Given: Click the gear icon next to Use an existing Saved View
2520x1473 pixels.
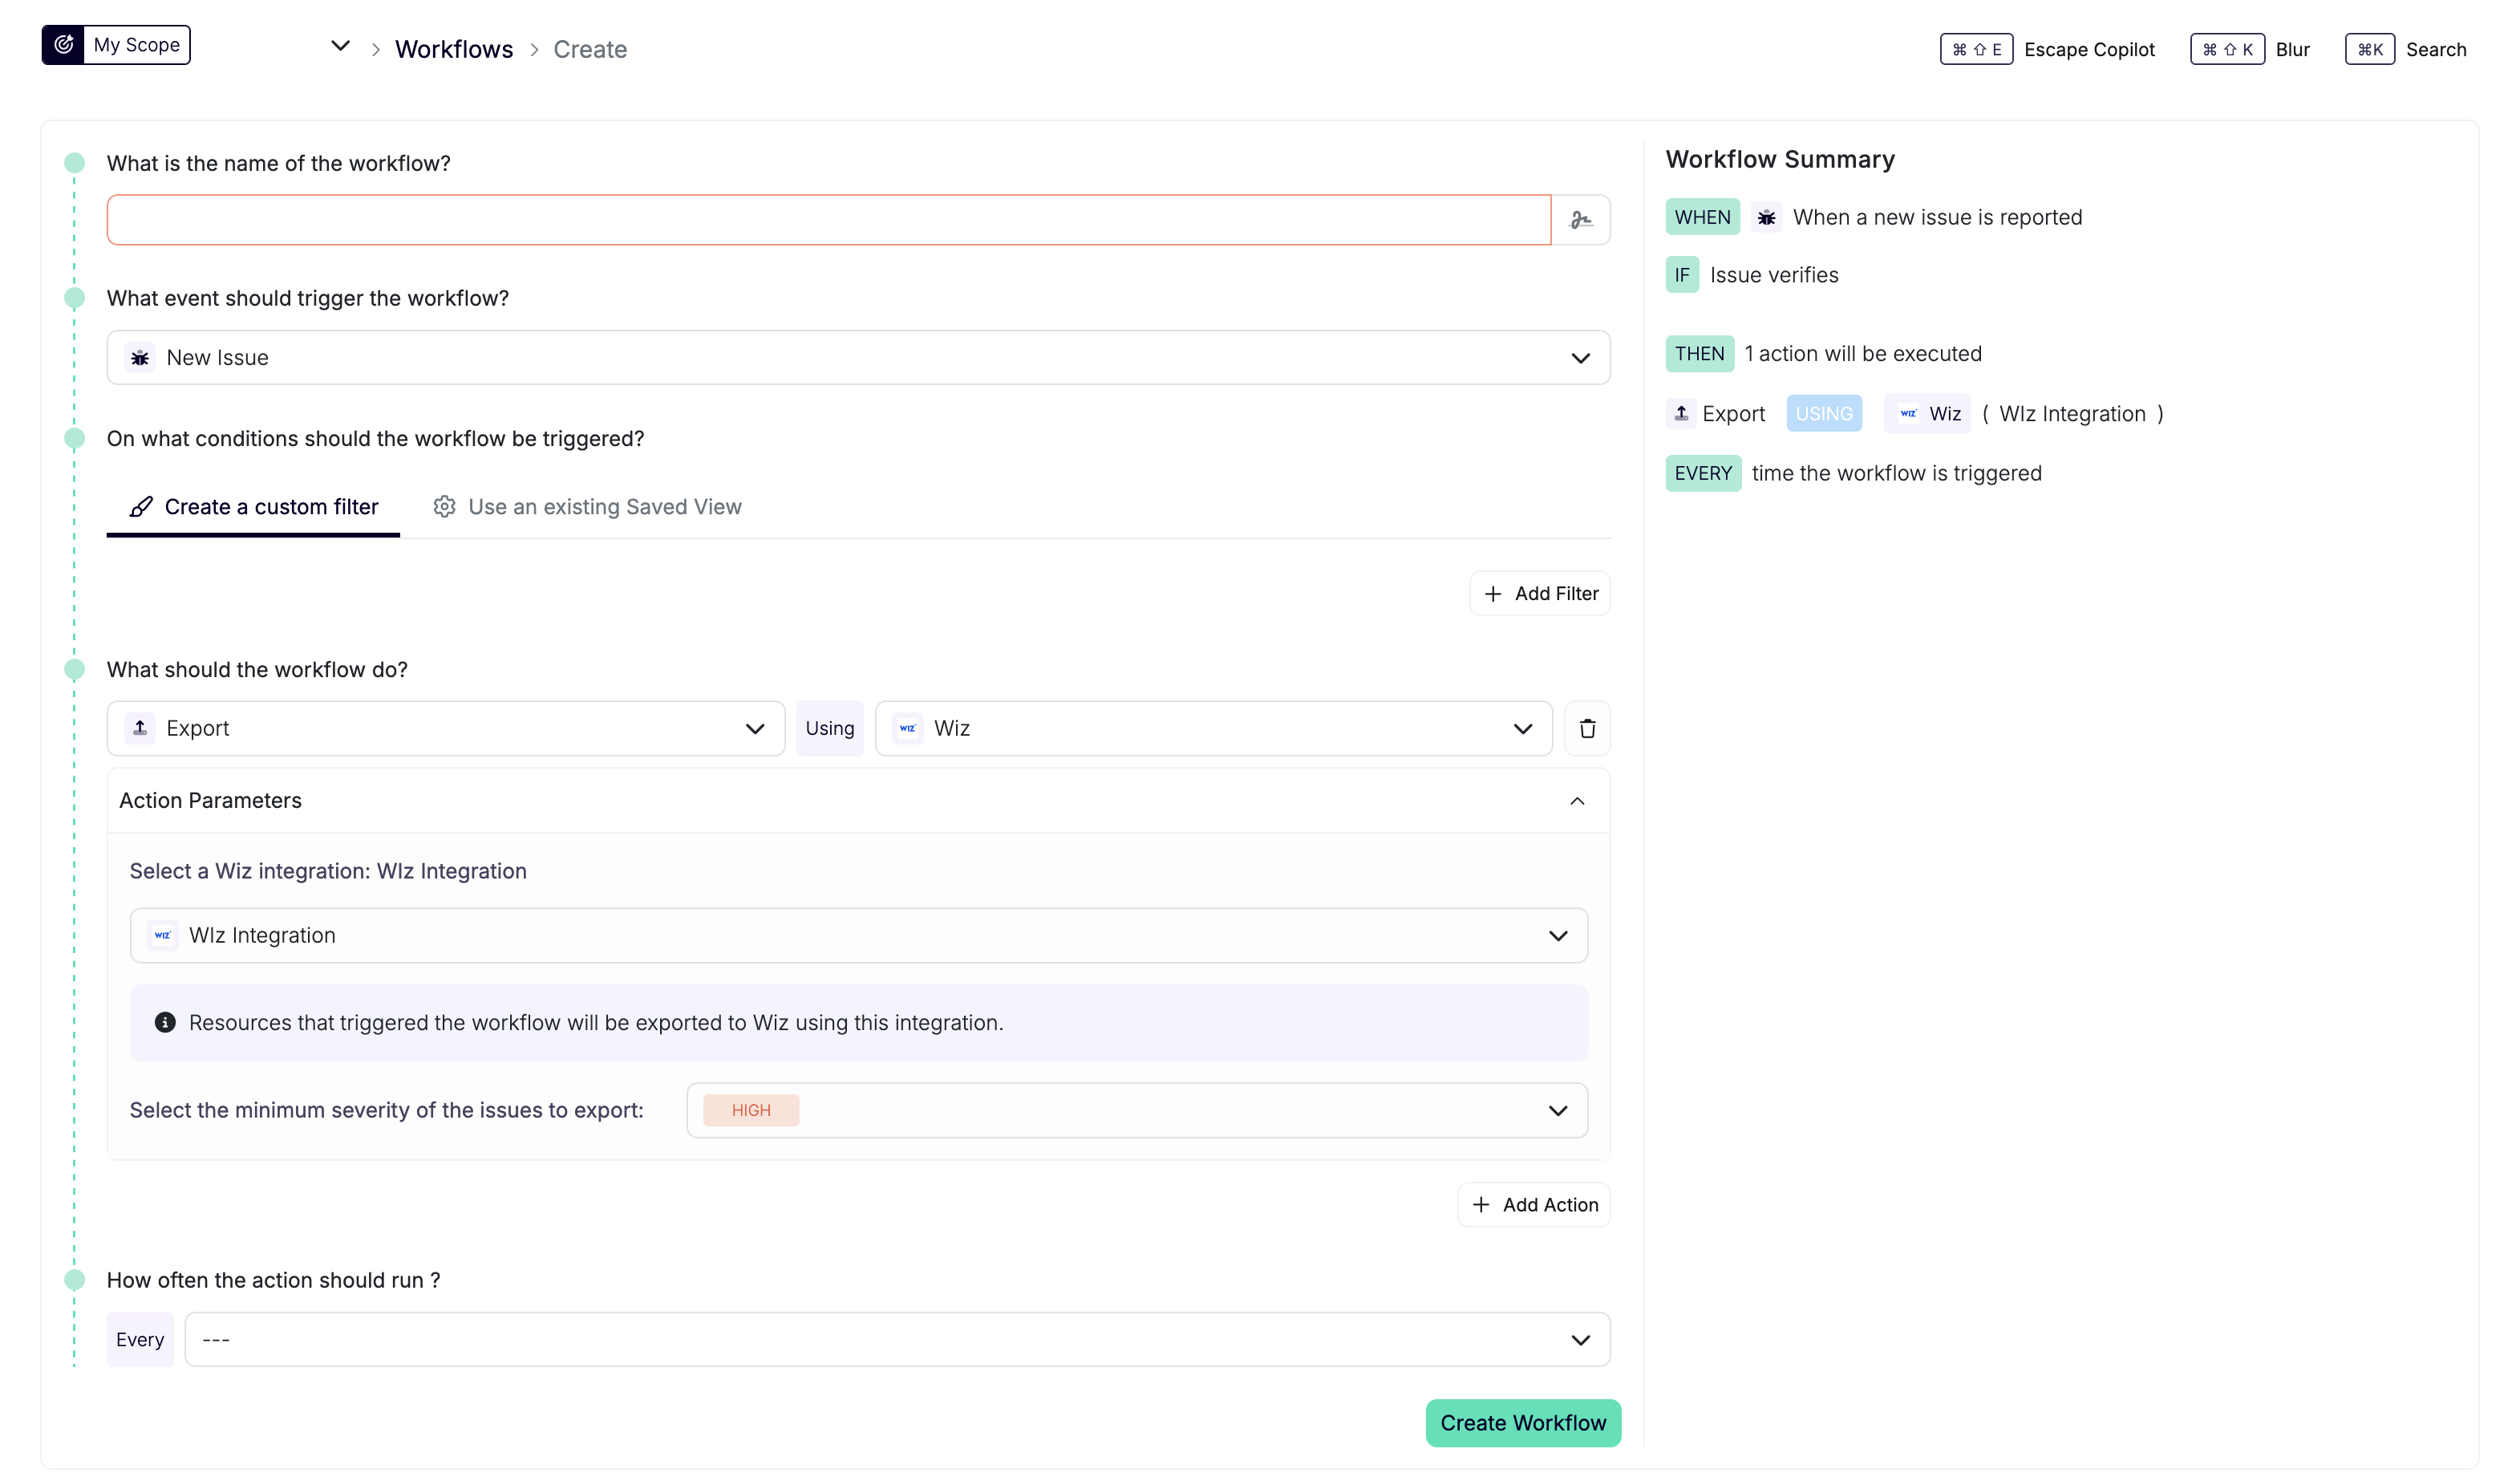Looking at the screenshot, I should coord(445,506).
